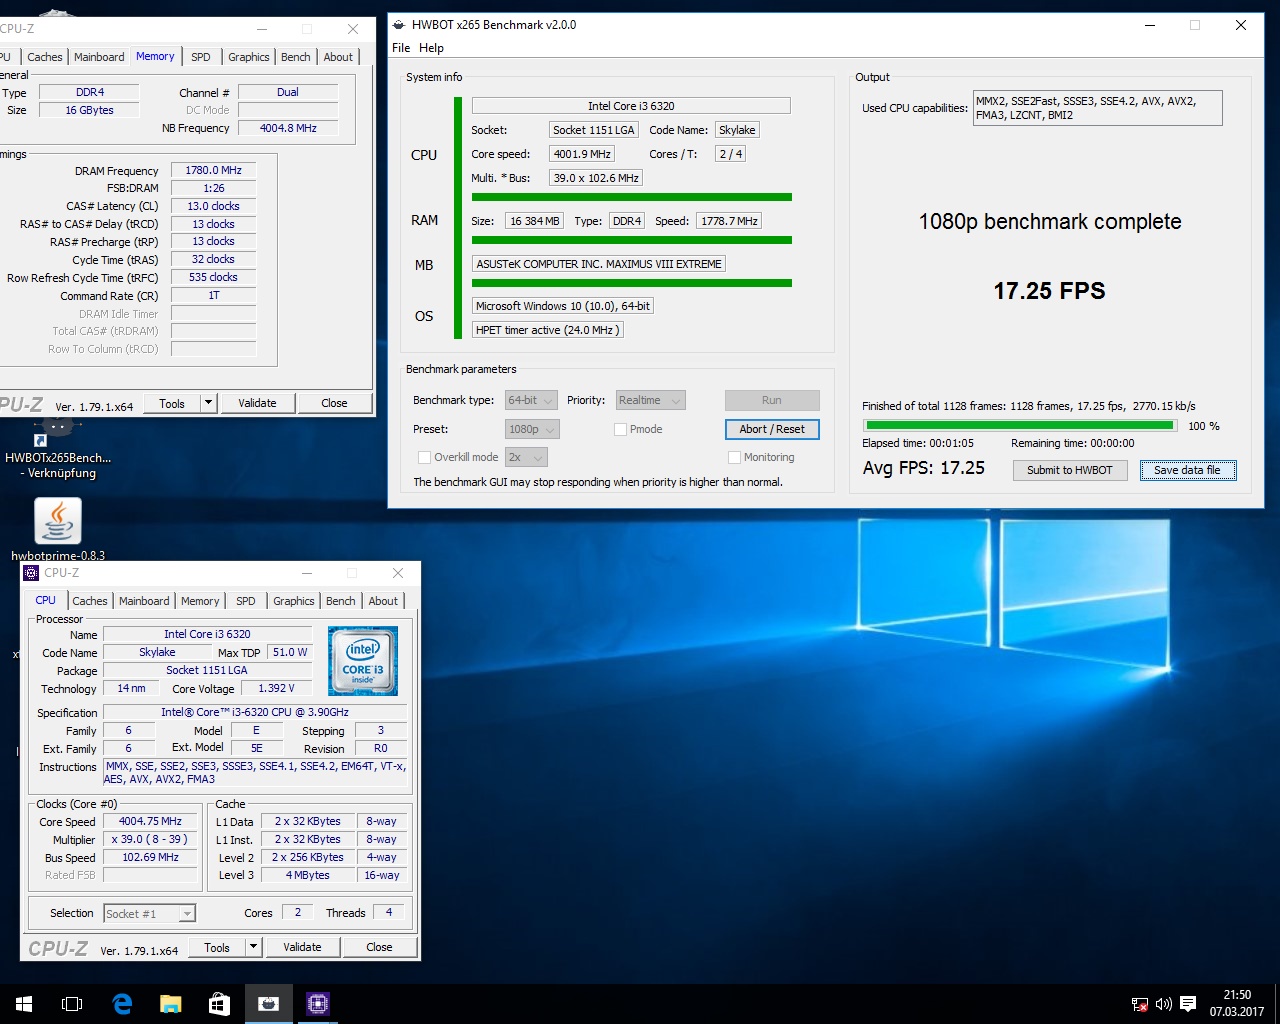The width and height of the screenshot is (1280, 1024).
Task: Open Bench tab in upper CPU-Z window
Action: click(296, 57)
